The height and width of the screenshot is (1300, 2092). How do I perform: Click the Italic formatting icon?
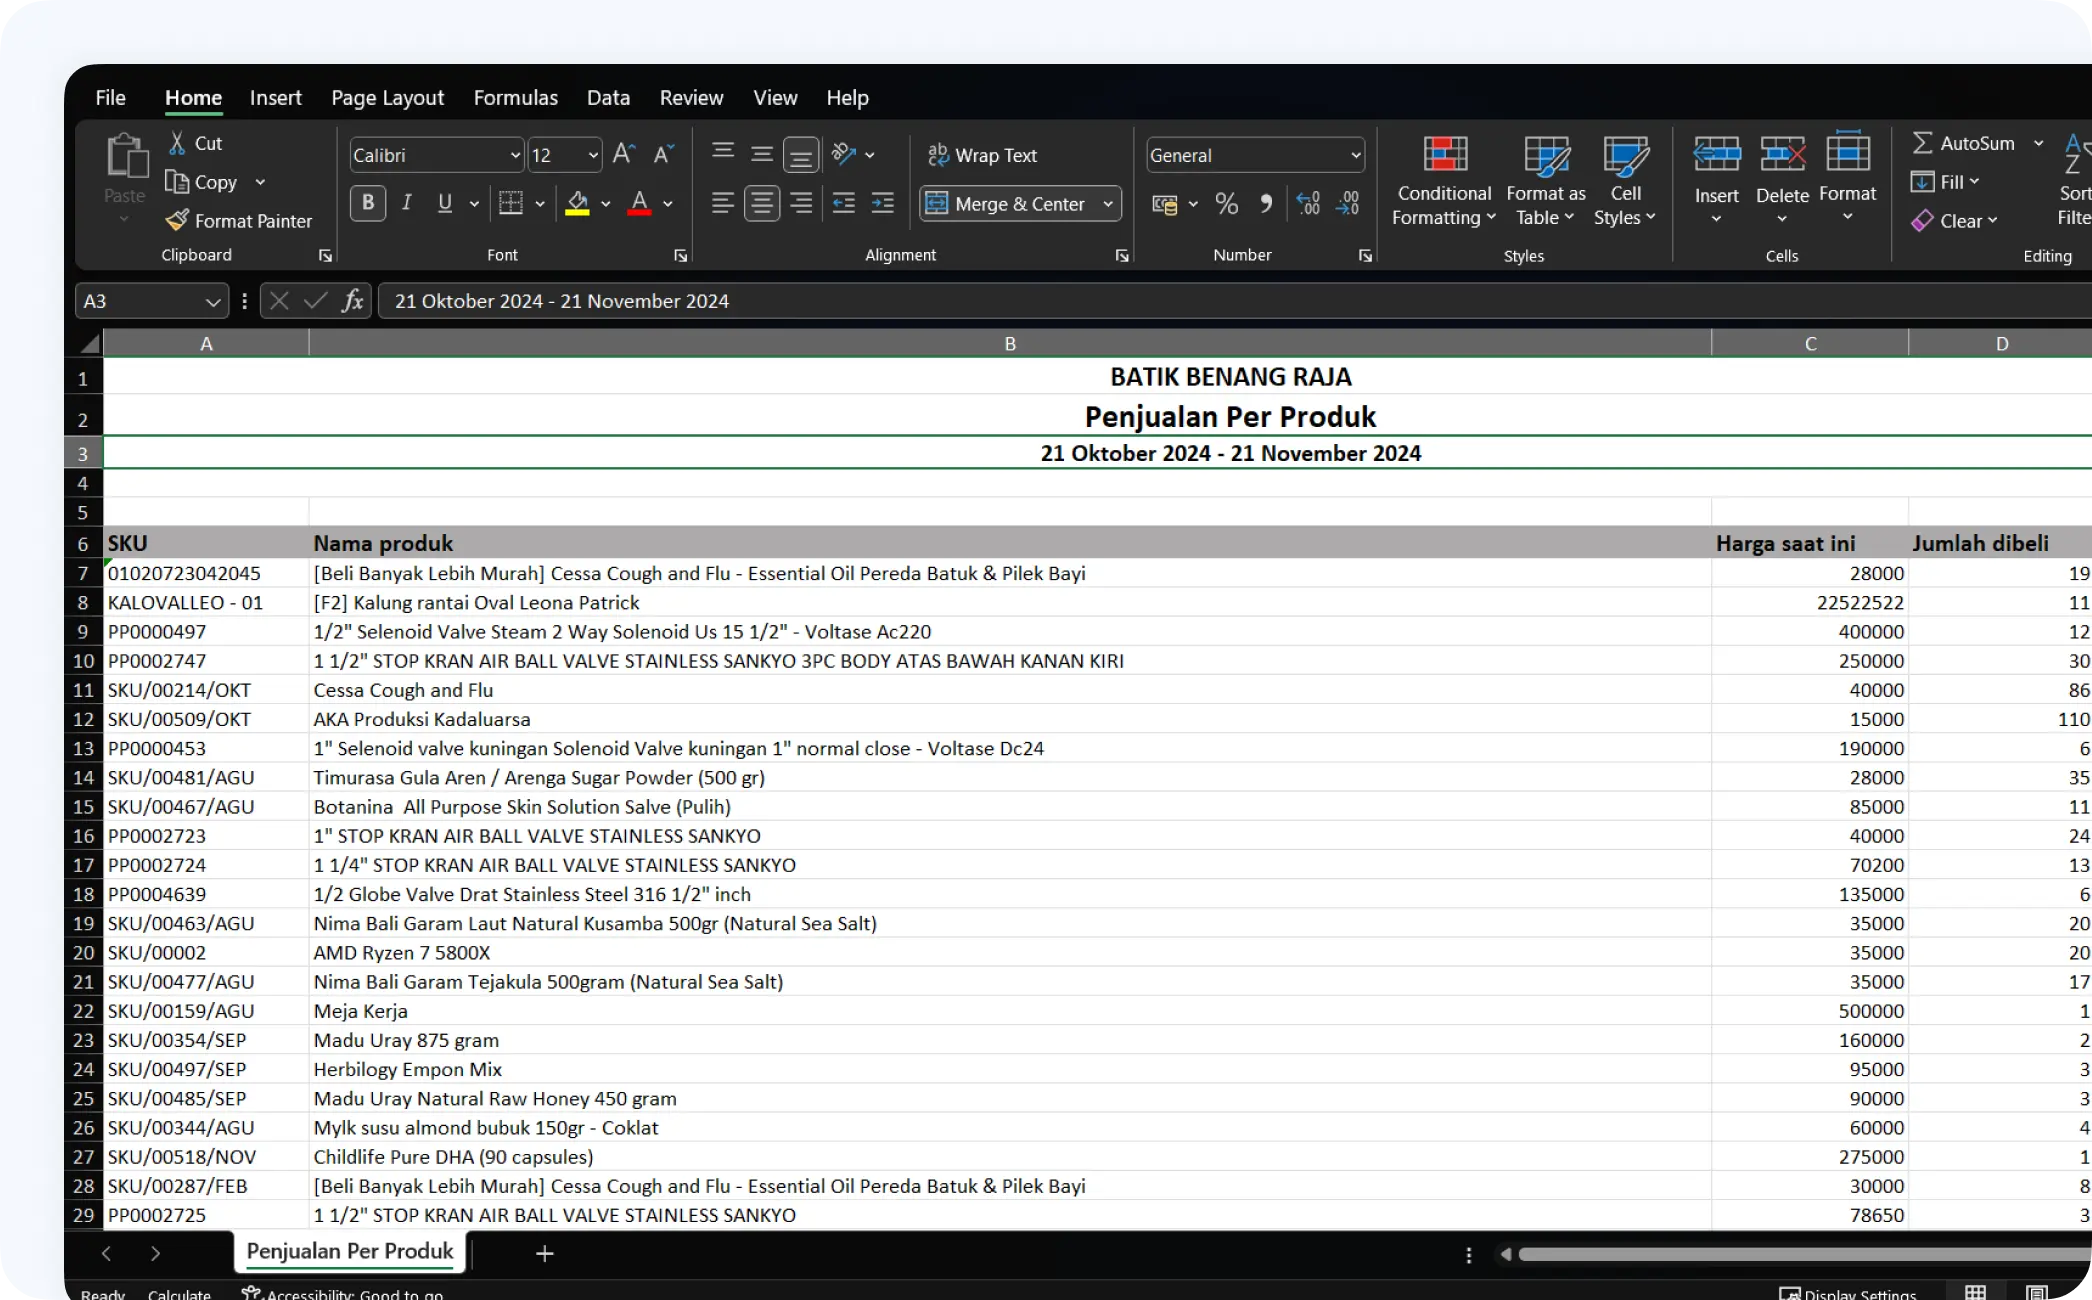pos(406,202)
